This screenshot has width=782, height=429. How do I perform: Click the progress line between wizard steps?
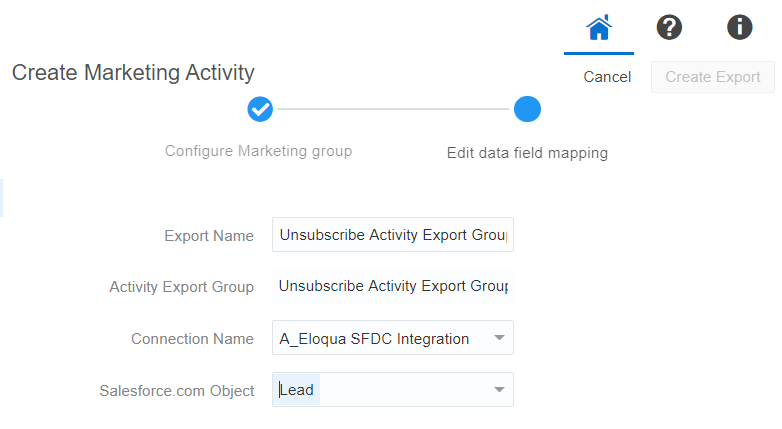pos(393,109)
